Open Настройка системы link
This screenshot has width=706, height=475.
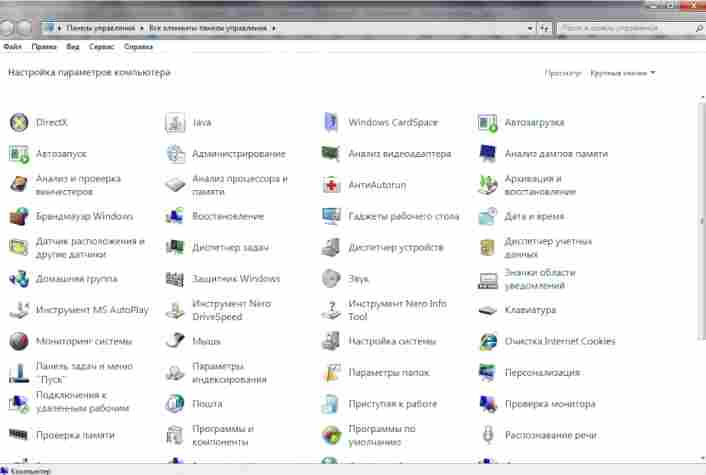coord(392,341)
